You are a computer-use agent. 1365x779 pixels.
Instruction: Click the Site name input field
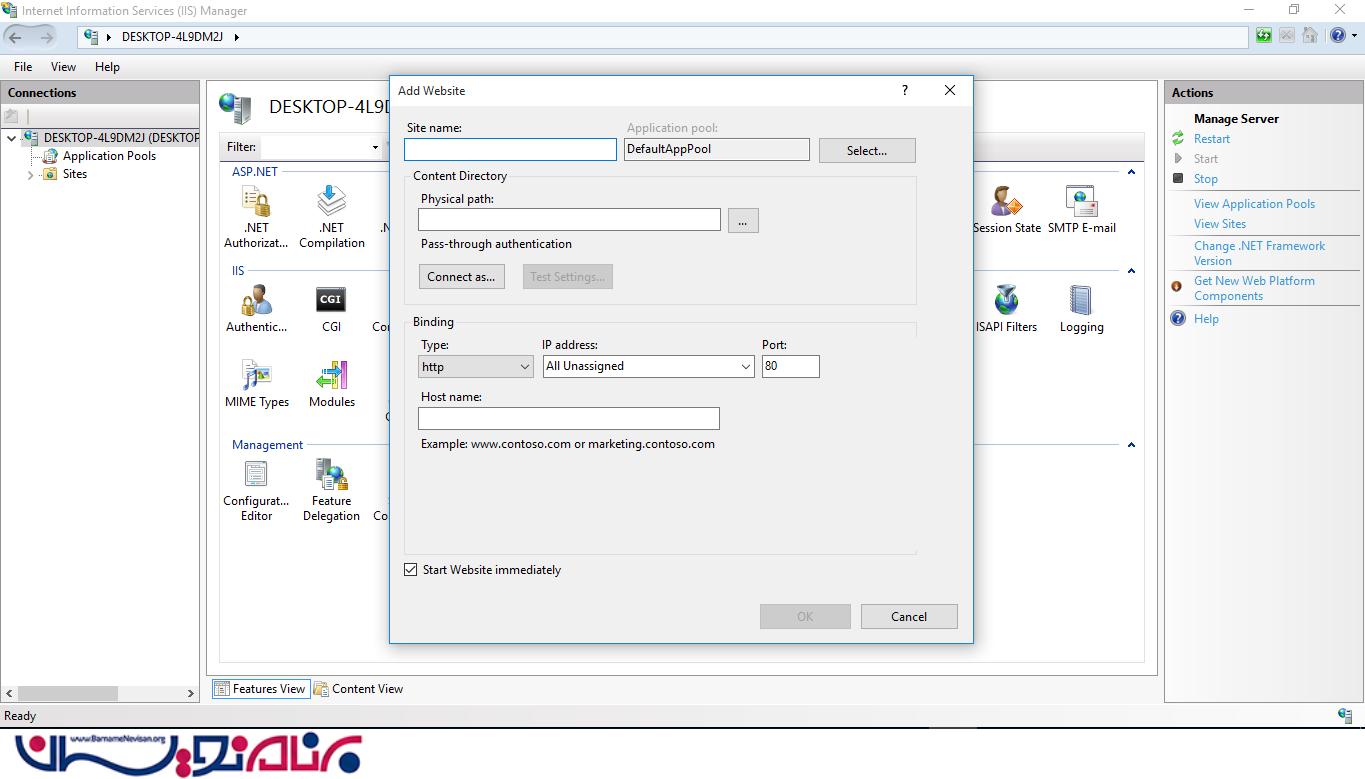[x=510, y=150]
